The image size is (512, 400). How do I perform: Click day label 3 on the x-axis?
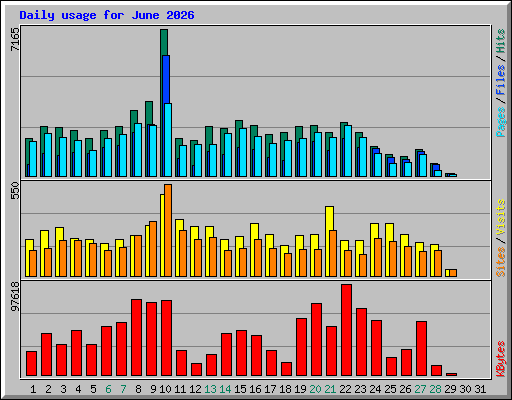point(63,389)
